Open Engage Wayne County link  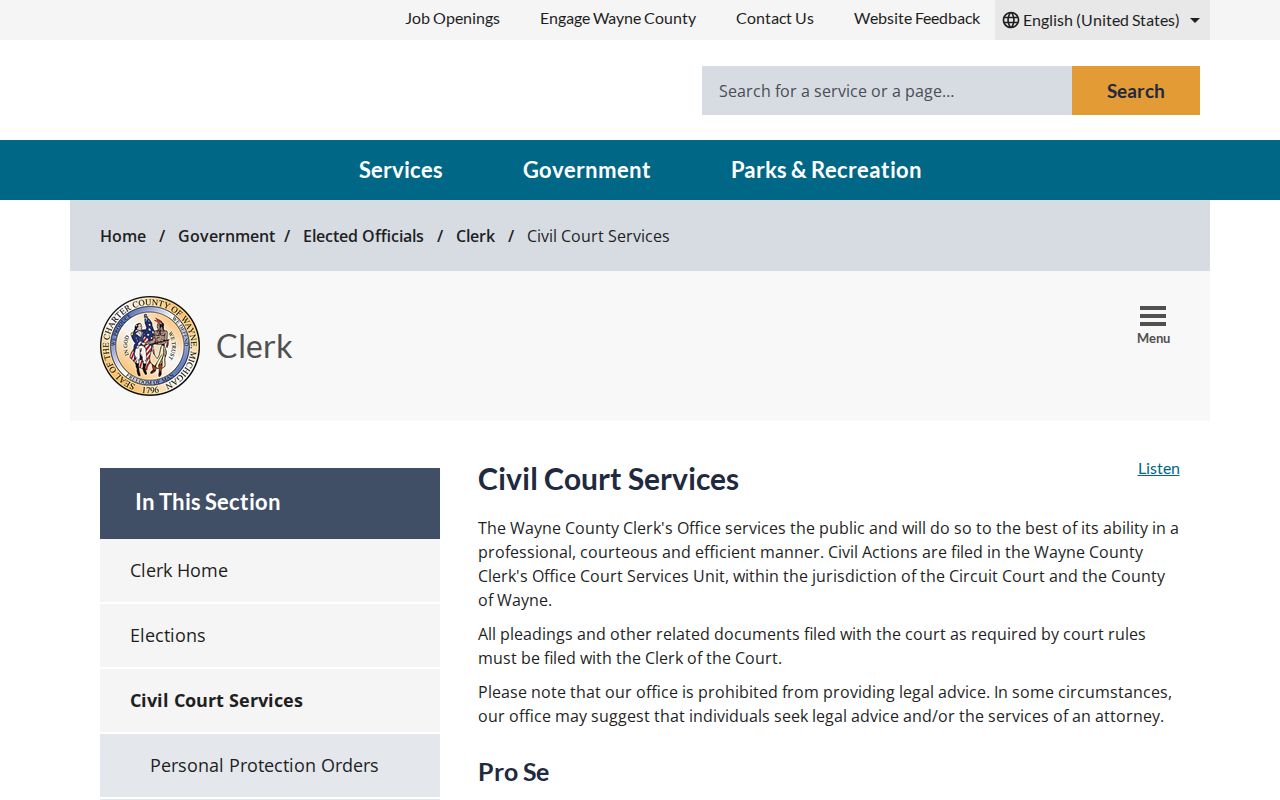(618, 19)
